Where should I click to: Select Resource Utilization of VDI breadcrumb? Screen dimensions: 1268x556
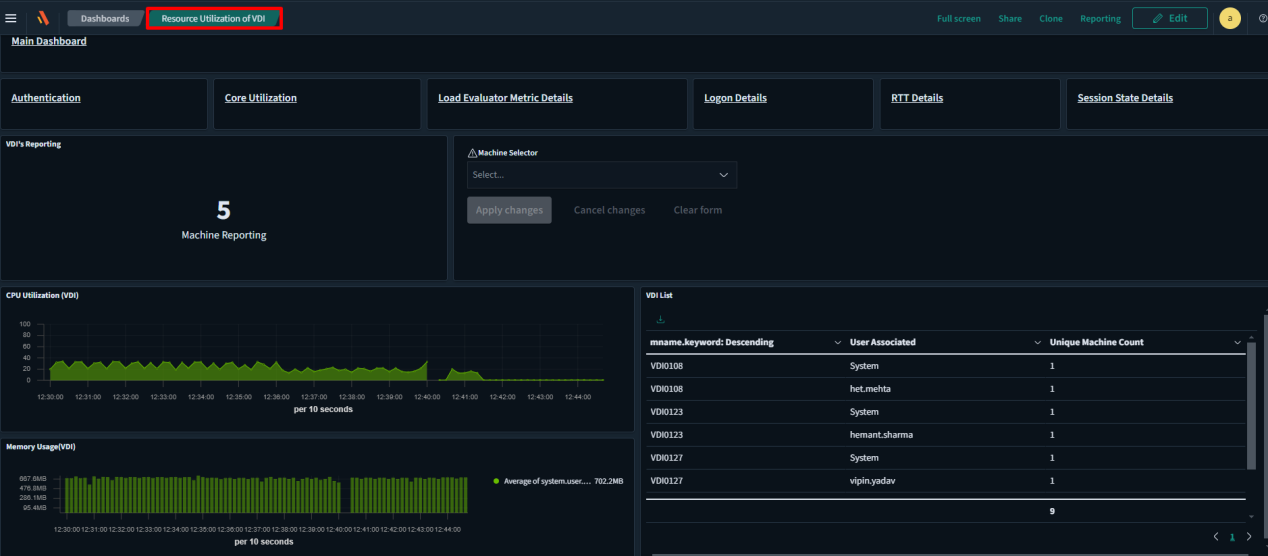point(214,18)
